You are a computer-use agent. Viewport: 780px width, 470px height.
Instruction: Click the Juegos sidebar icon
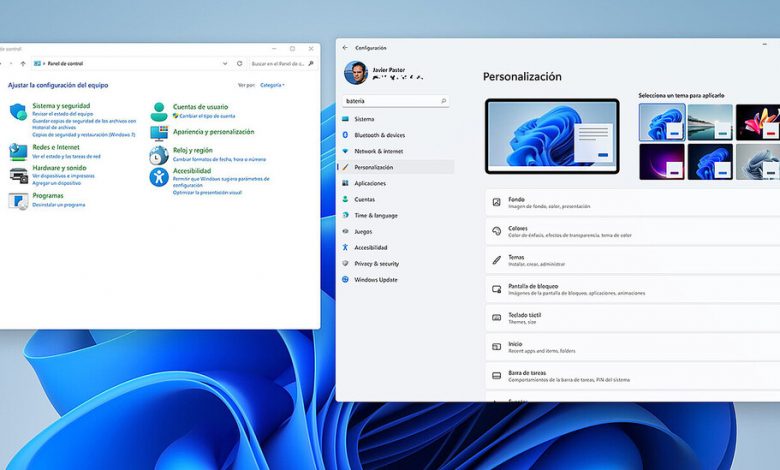(345, 231)
